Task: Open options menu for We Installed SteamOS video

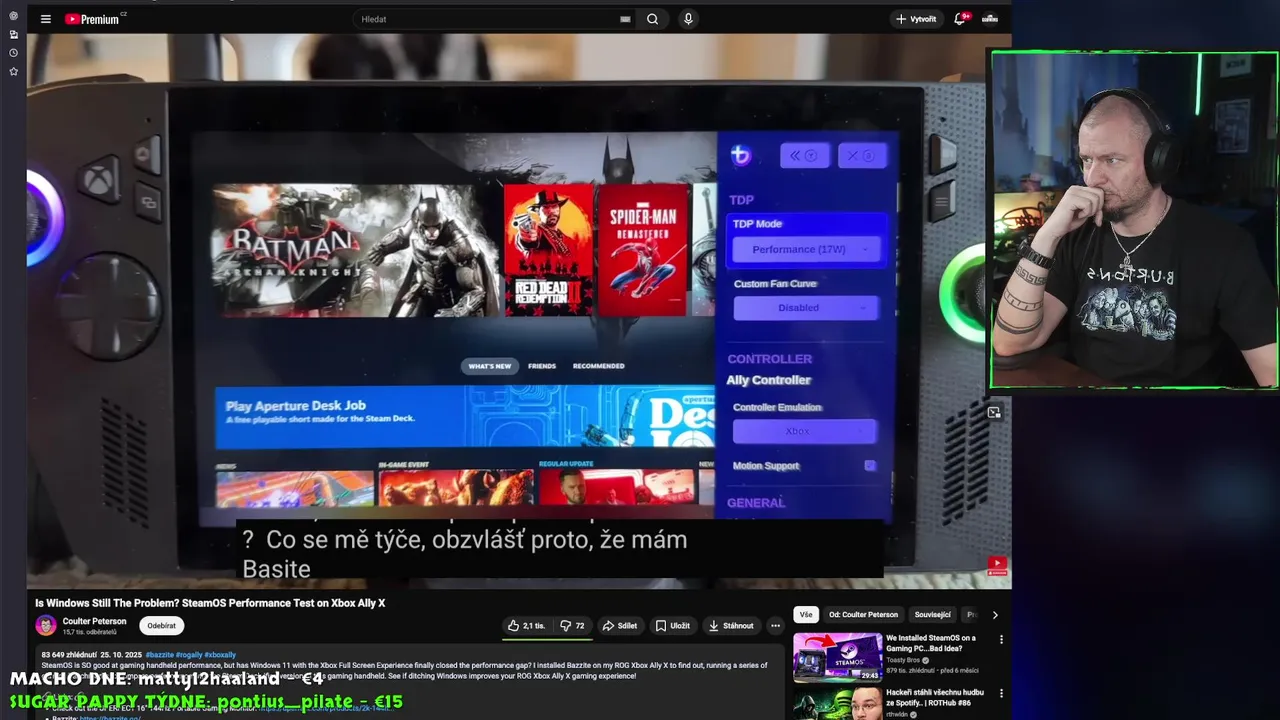Action: tap(1001, 640)
